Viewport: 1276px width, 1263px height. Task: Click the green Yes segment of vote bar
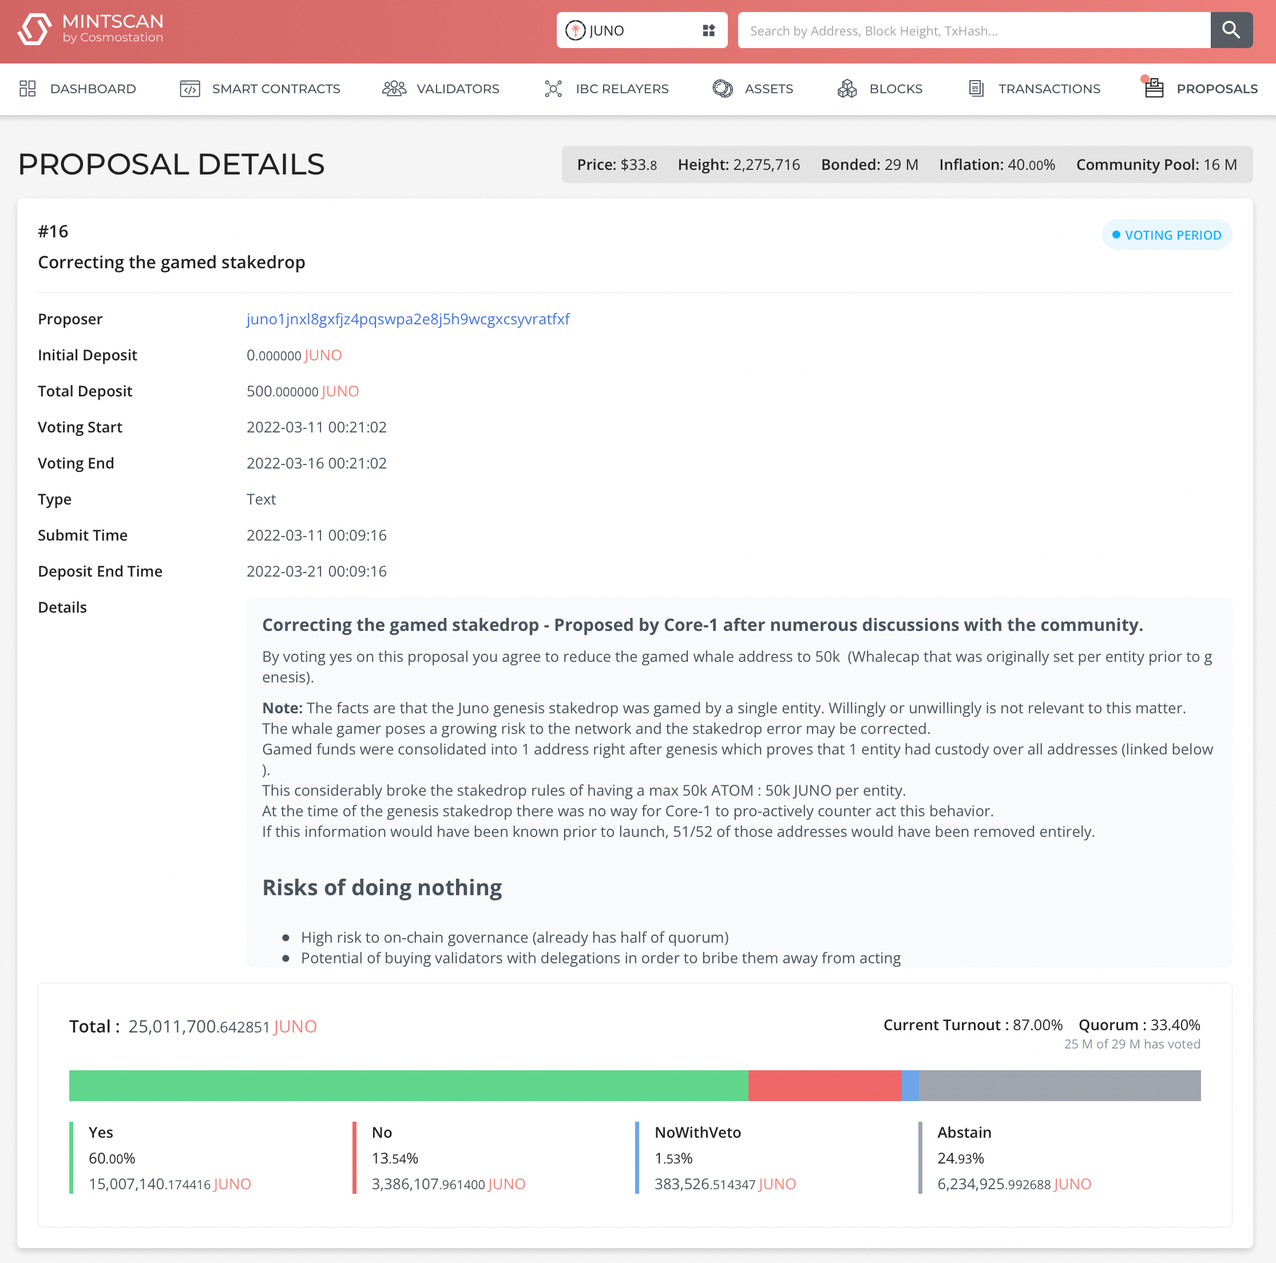click(408, 1086)
